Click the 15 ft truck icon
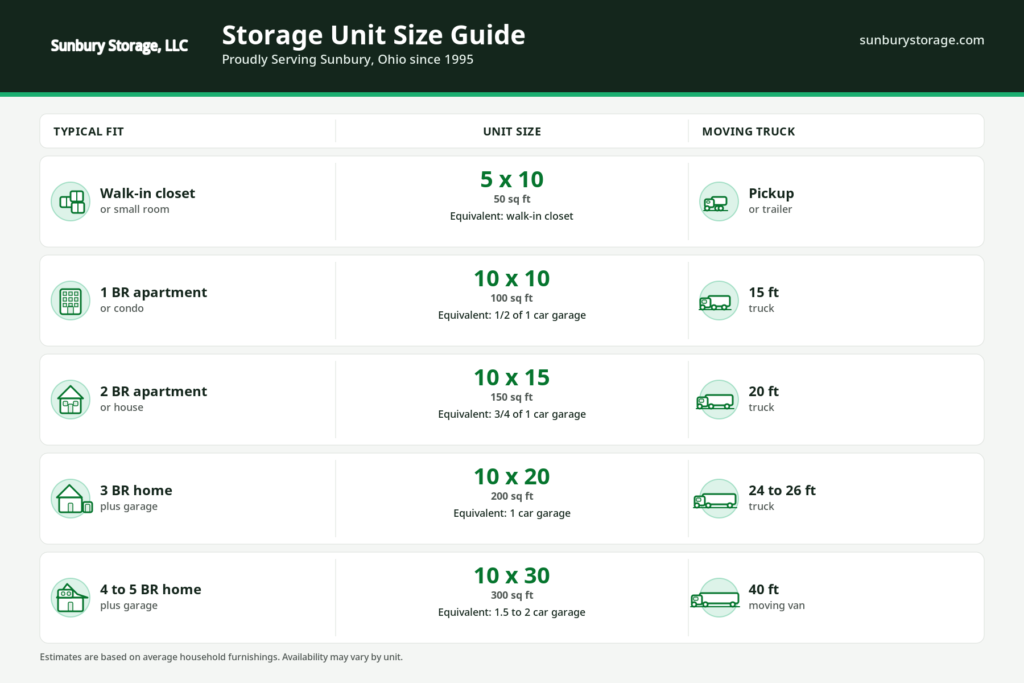Screen dimensions: 1024x683 [718, 299]
